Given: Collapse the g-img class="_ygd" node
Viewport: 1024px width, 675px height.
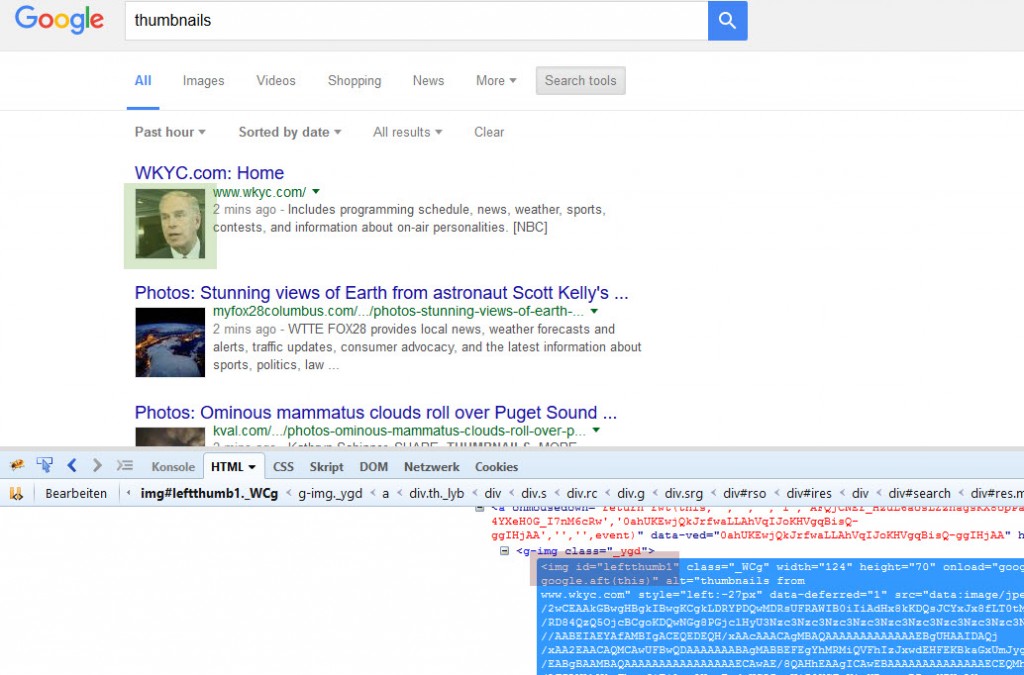Looking at the screenshot, I should click(504, 551).
